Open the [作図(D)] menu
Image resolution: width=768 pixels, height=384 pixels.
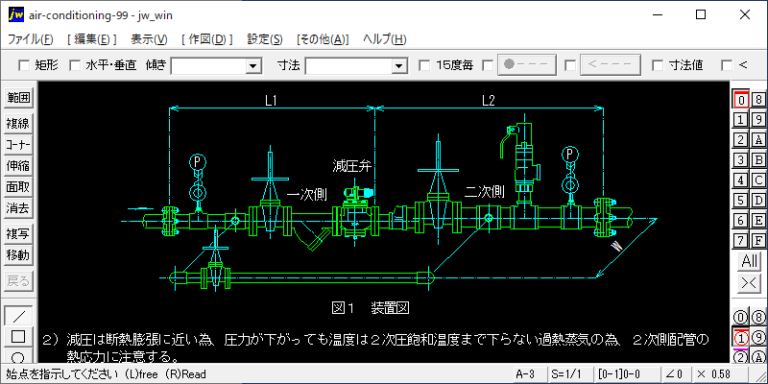click(207, 39)
